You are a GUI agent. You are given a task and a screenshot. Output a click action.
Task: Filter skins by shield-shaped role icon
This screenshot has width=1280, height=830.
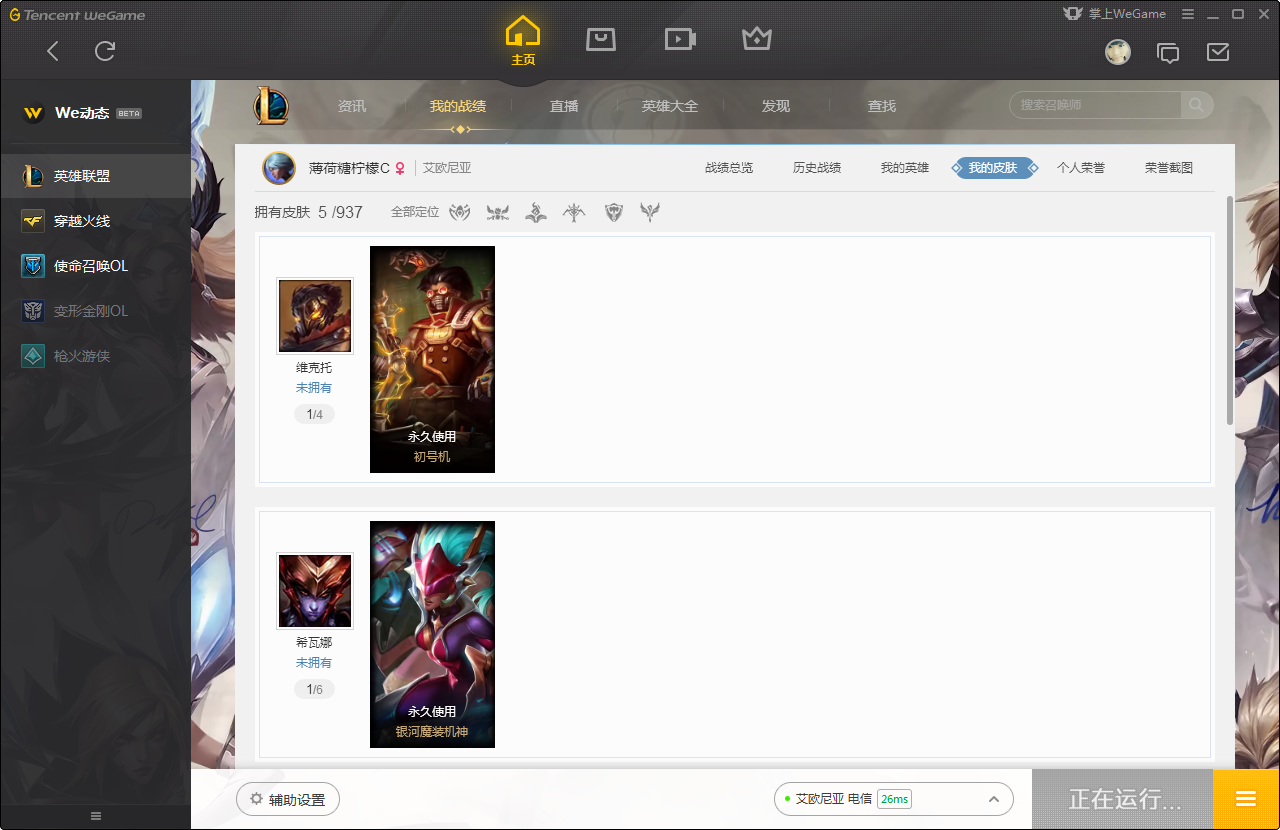[614, 212]
